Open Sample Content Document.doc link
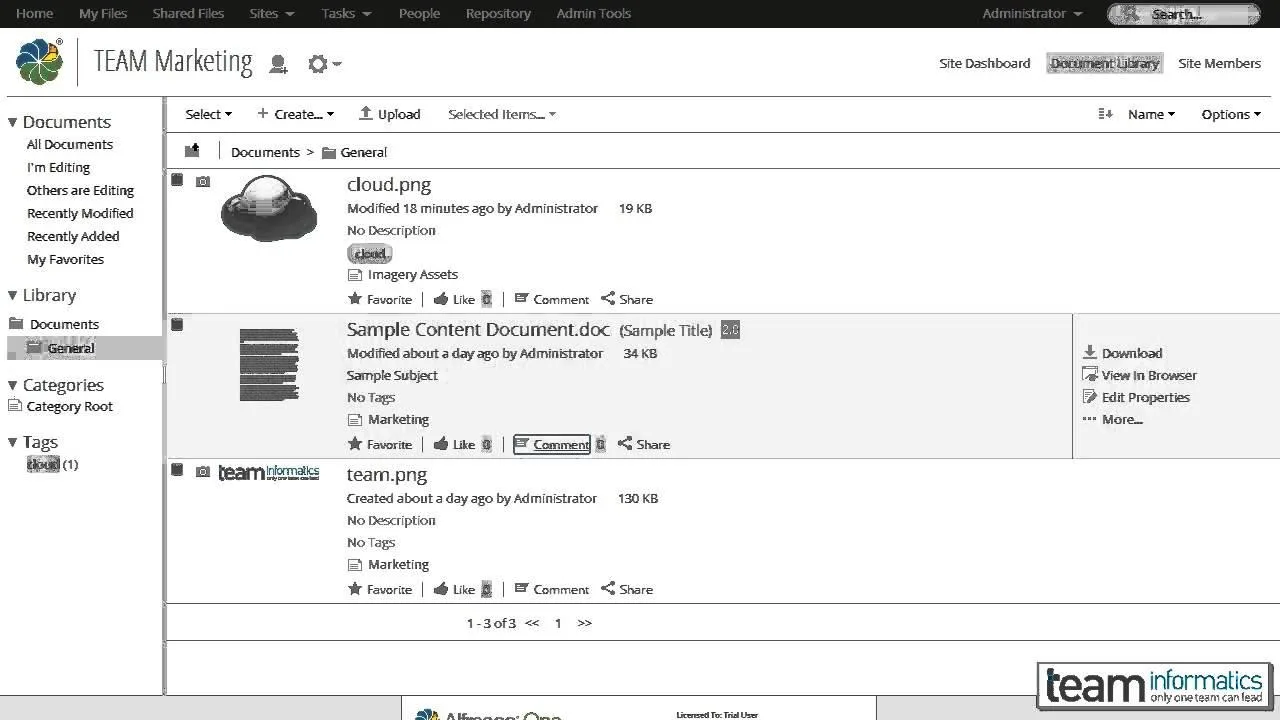The image size is (1280, 720). click(478, 330)
